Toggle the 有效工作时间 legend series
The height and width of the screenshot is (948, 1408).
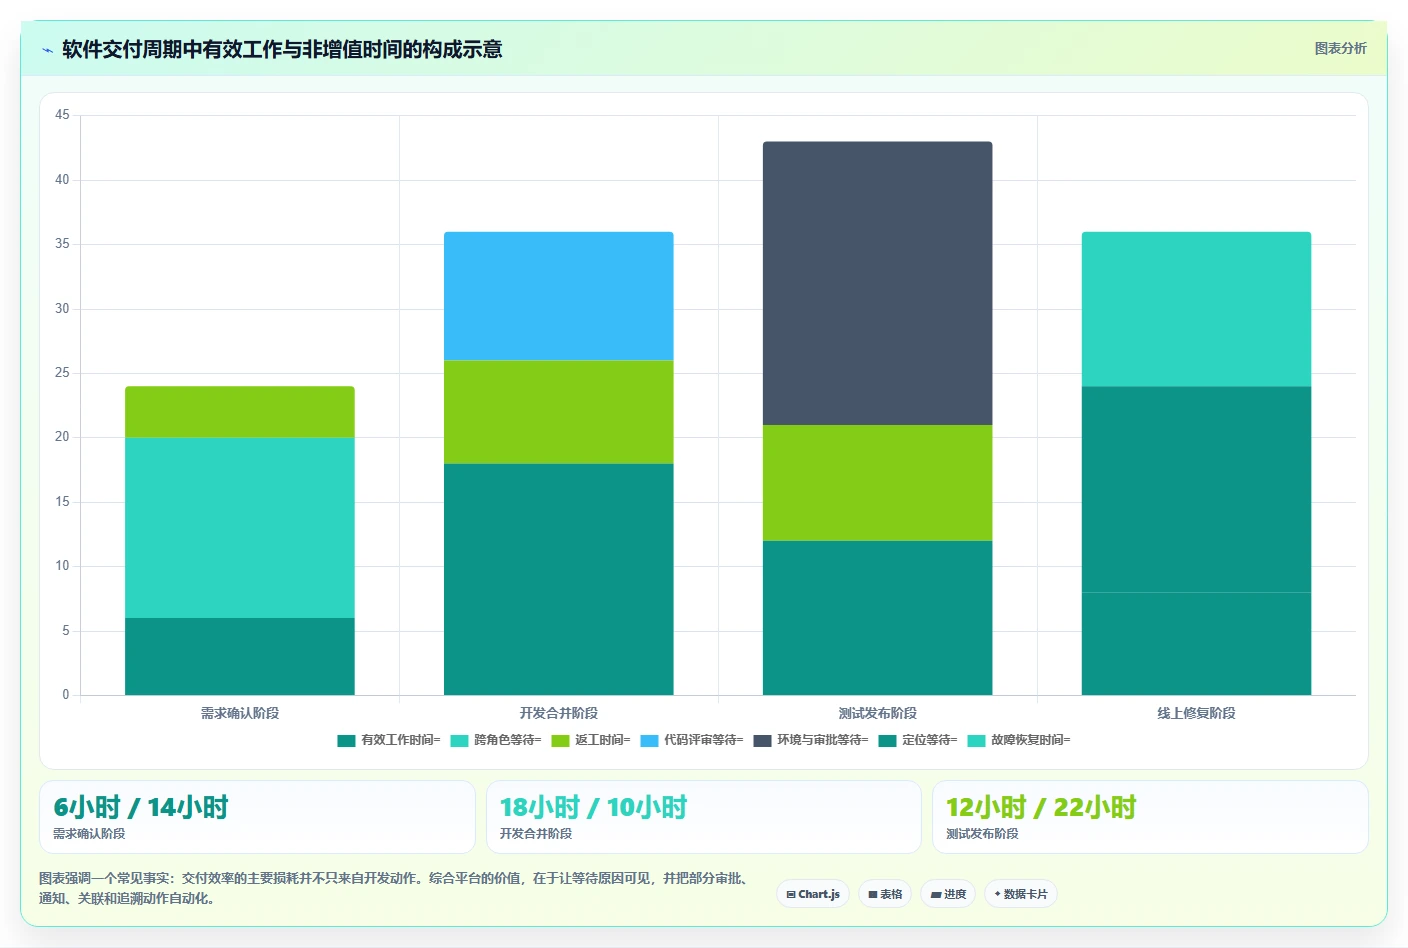tap(389, 740)
